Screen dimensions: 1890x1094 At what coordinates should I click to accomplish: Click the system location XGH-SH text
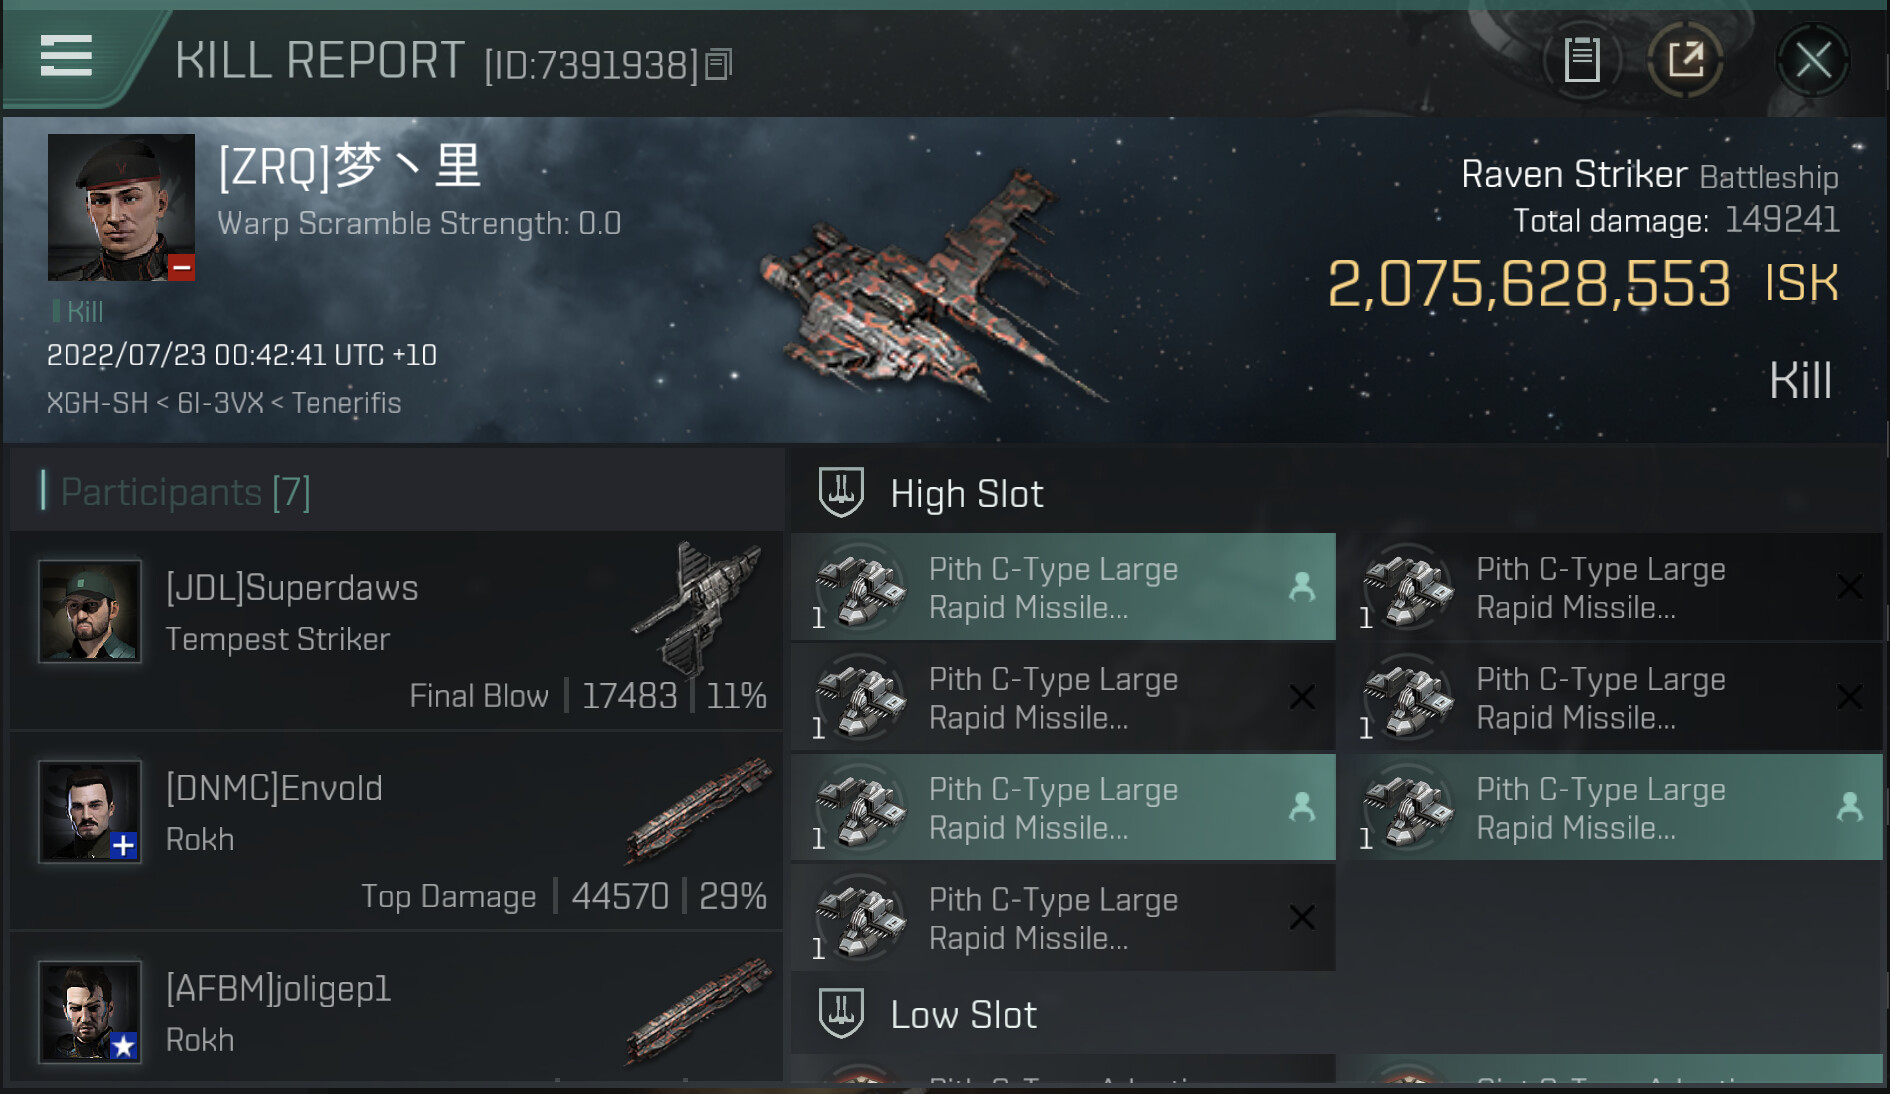pyautogui.click(x=97, y=403)
